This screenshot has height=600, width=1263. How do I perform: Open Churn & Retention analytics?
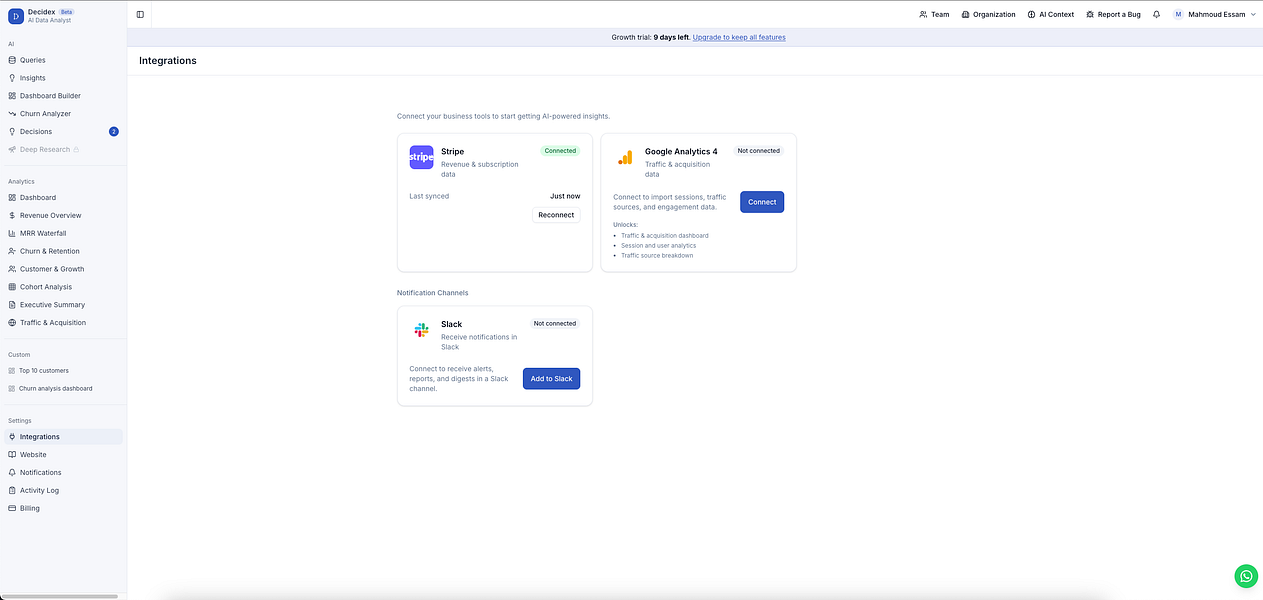tap(63, 251)
